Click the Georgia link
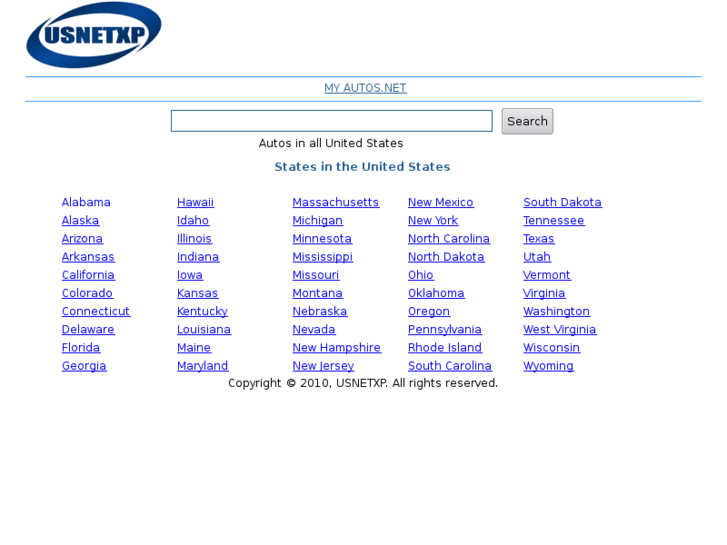 [84, 365]
